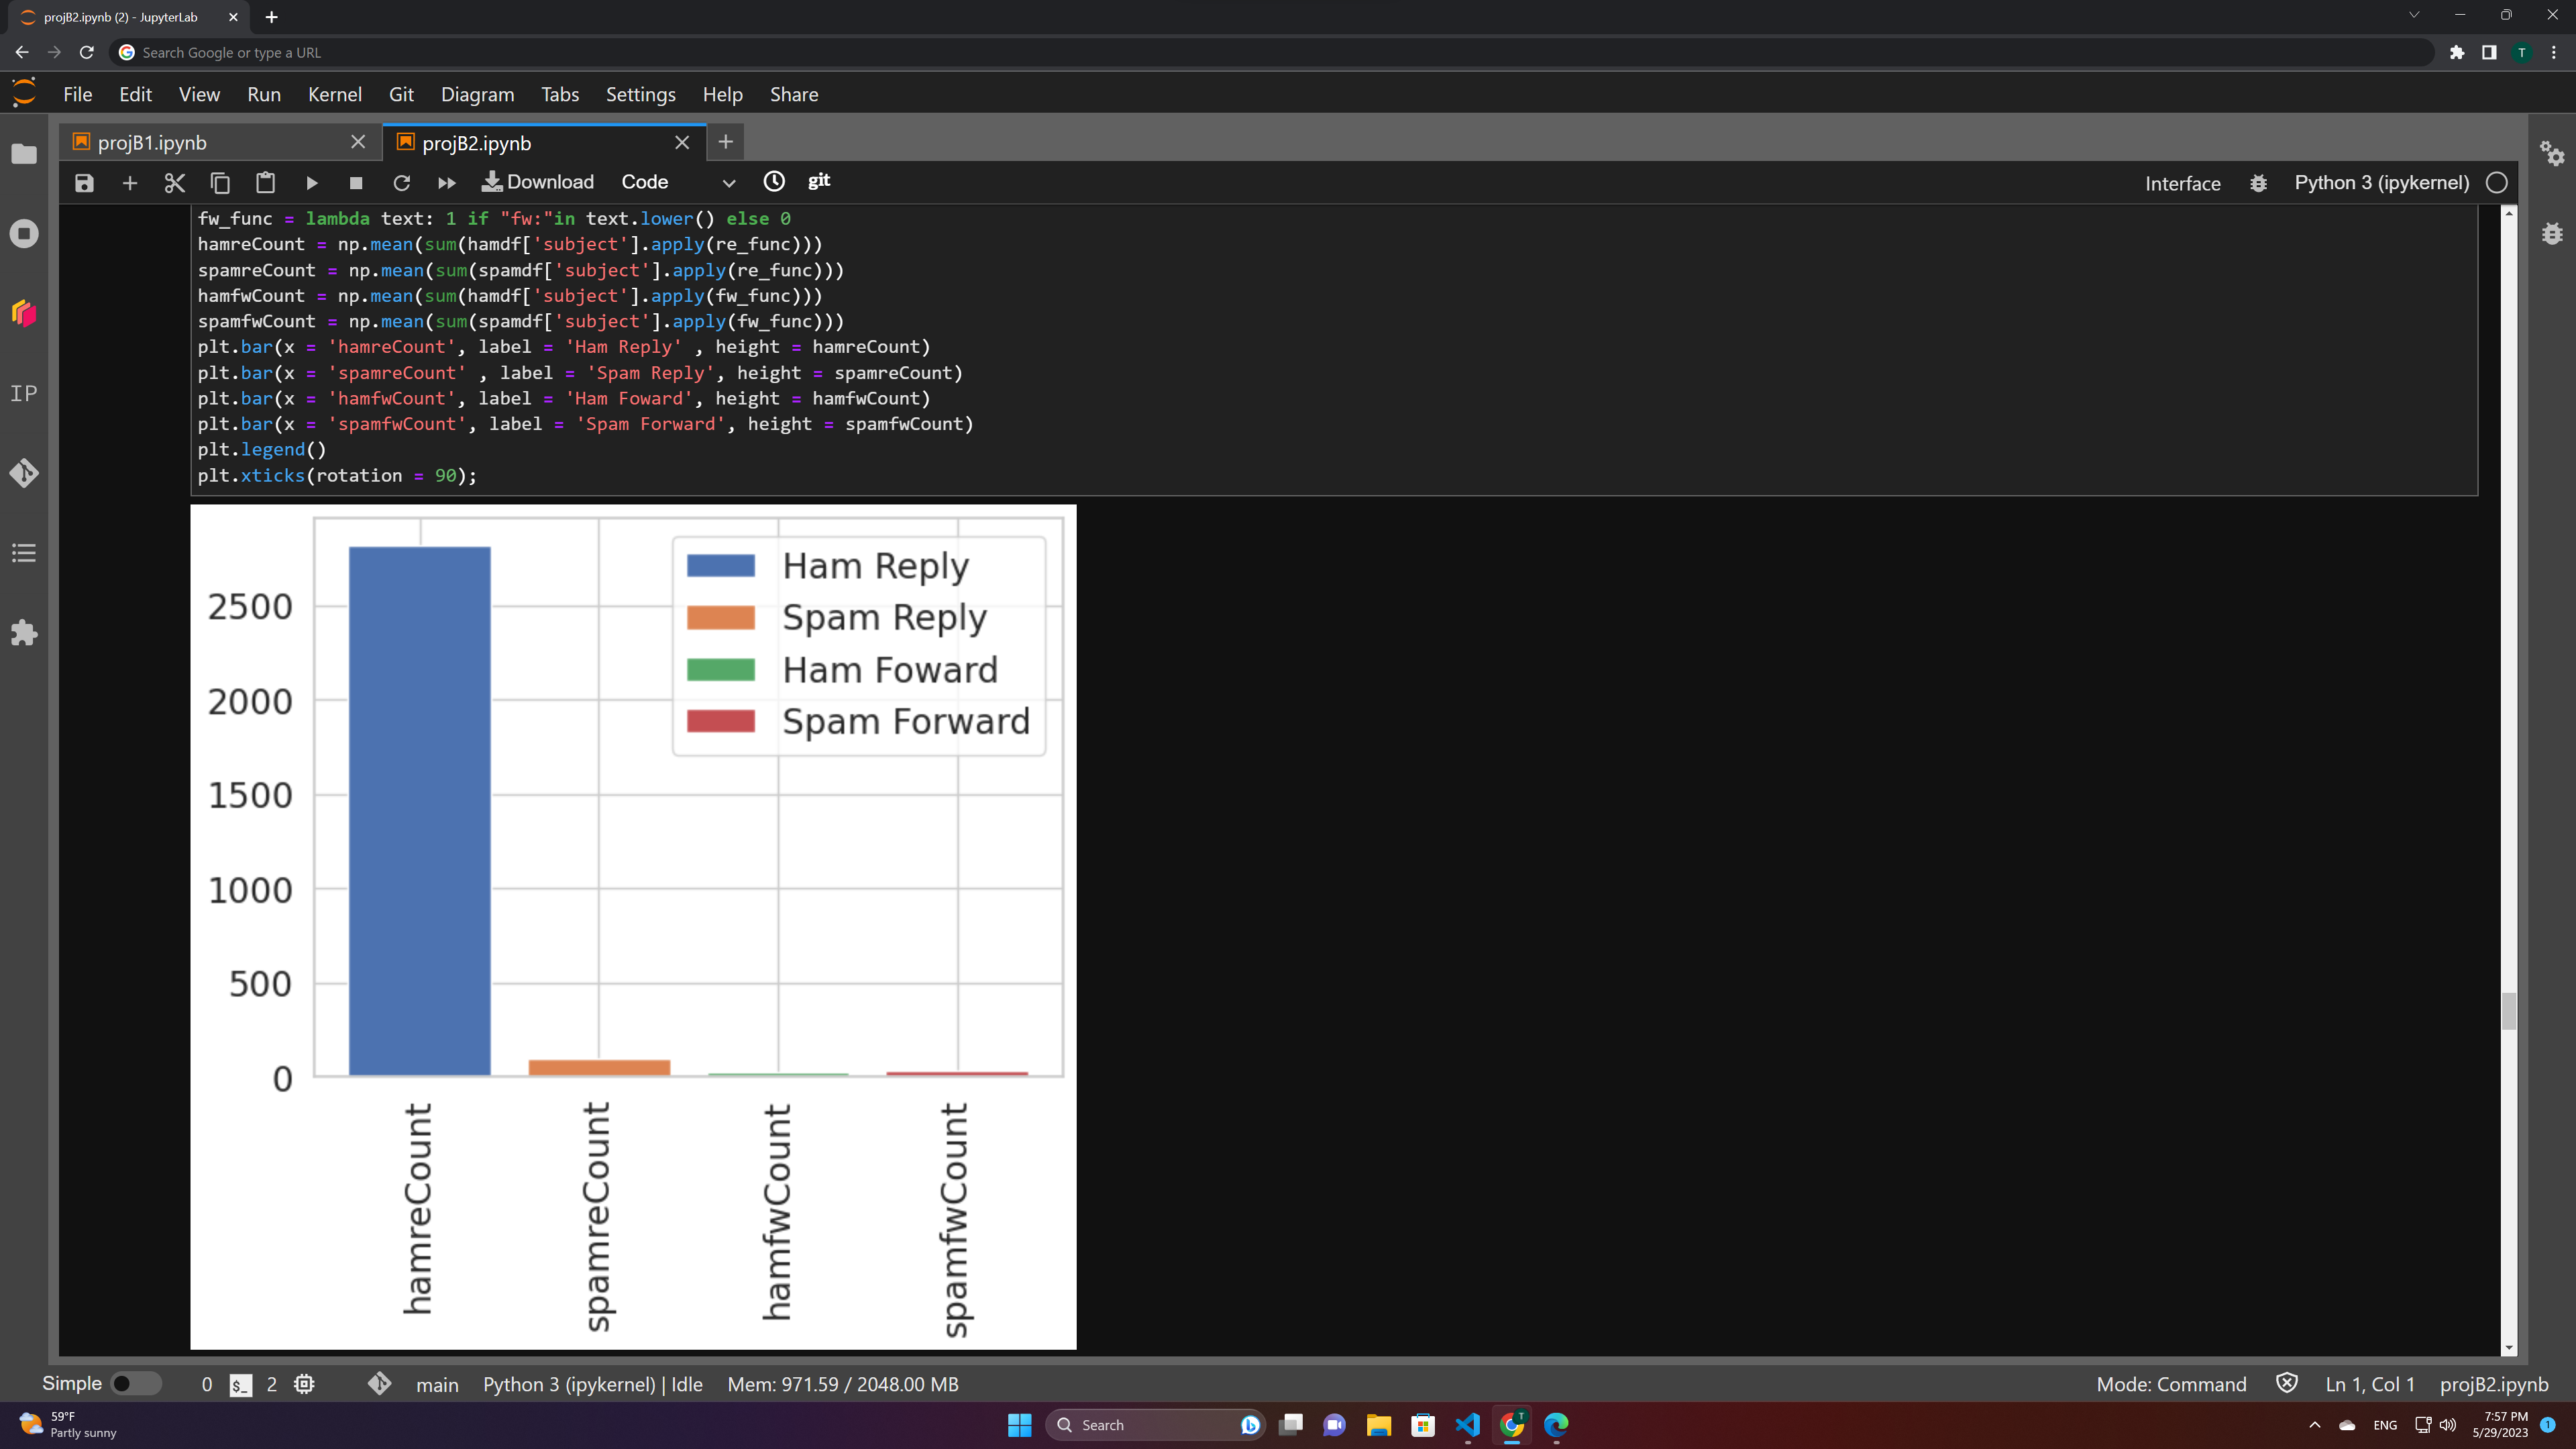Open the table of contents sidebar panel
This screenshot has height=1449, width=2576.
pos(24,553)
